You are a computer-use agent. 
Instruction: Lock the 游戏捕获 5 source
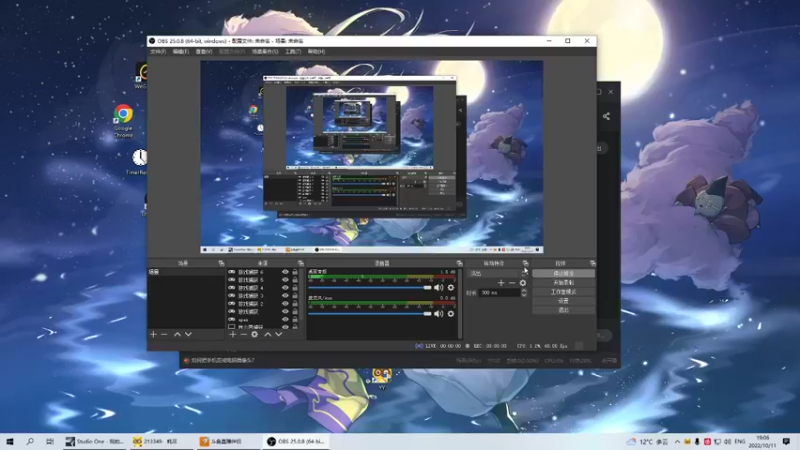[295, 280]
